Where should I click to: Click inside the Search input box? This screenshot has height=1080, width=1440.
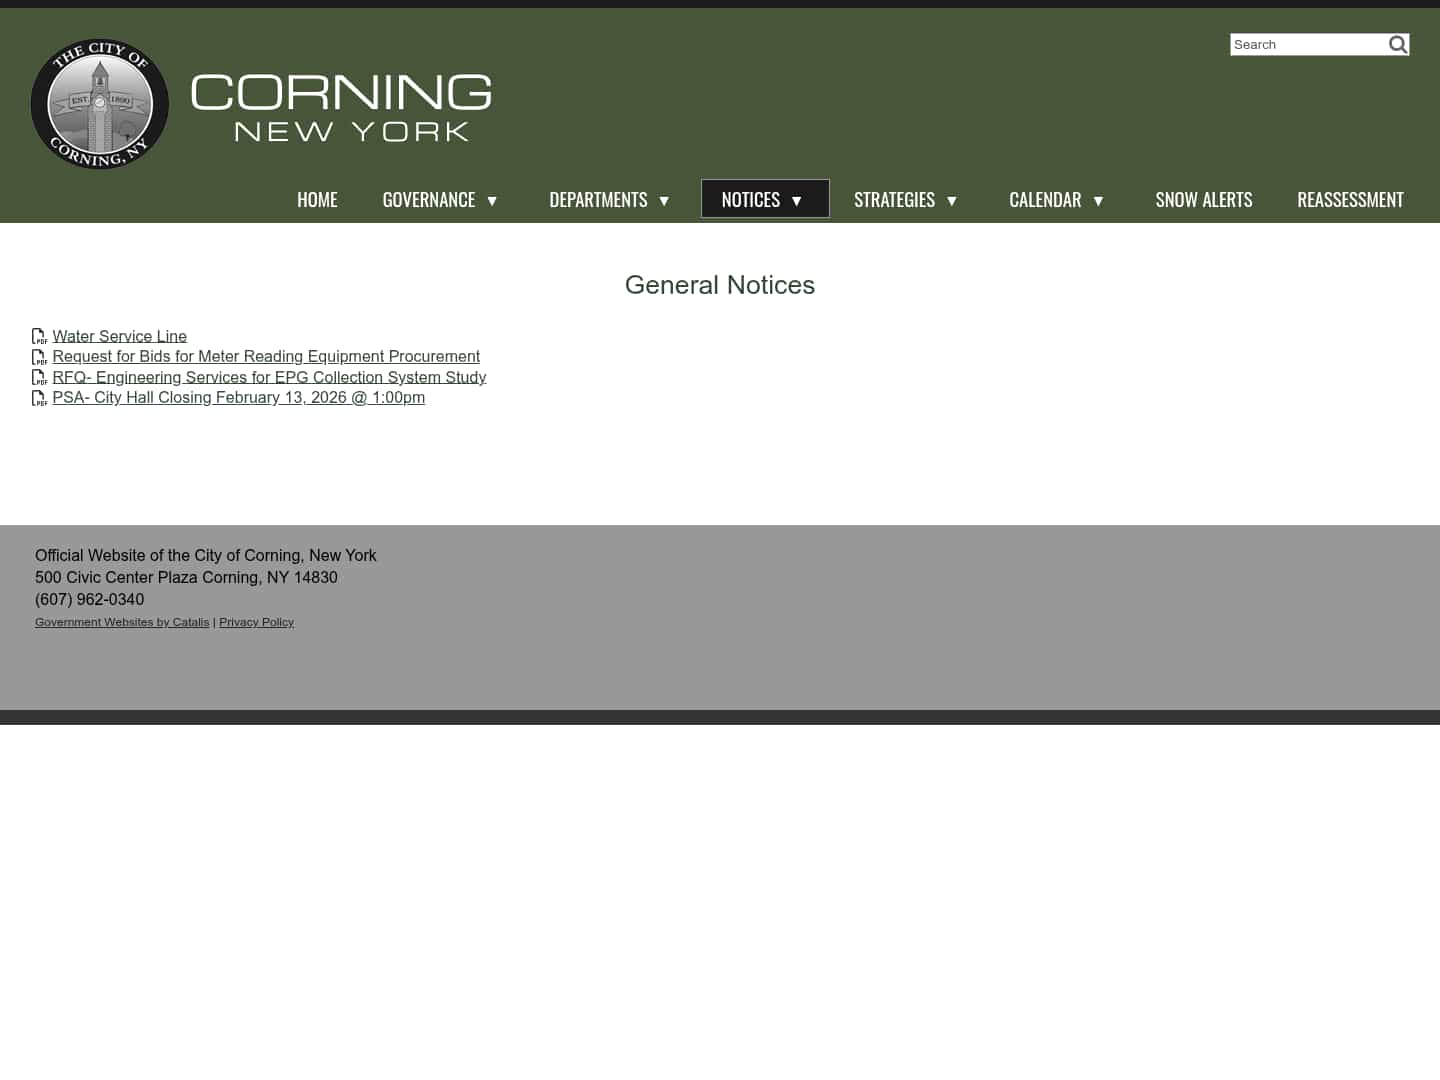tap(1305, 44)
